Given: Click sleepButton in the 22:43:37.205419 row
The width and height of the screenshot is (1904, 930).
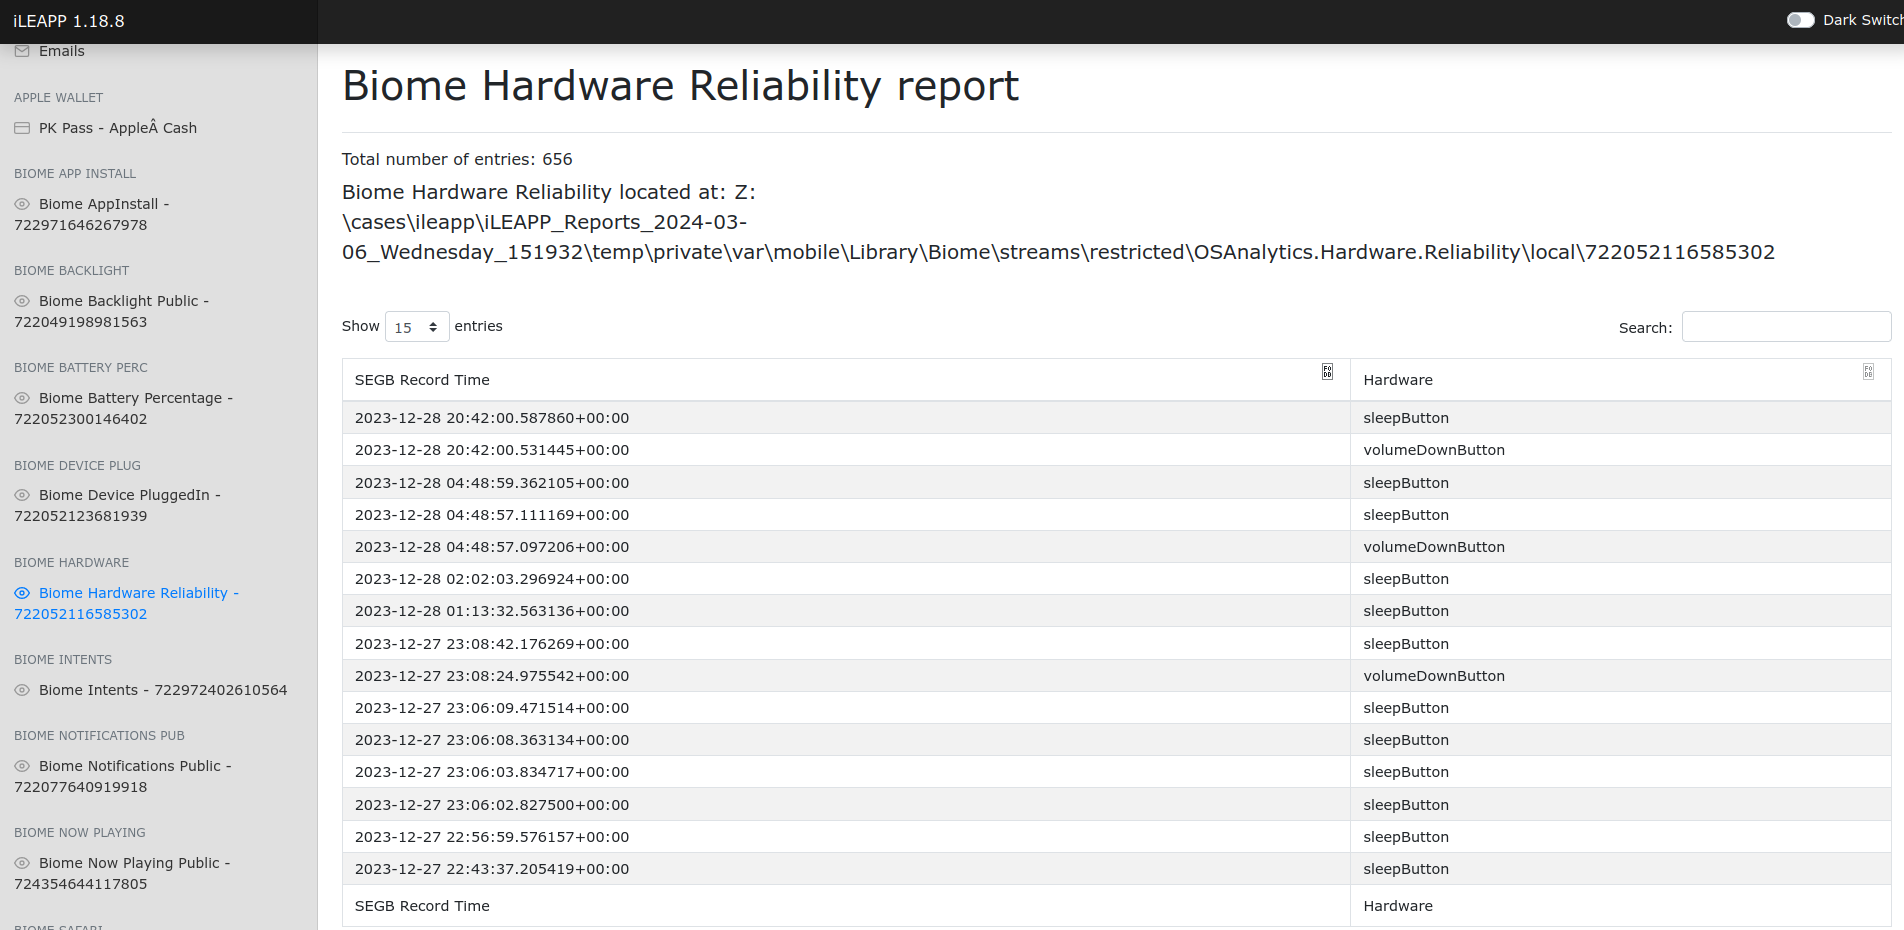Looking at the screenshot, I should [1406, 869].
